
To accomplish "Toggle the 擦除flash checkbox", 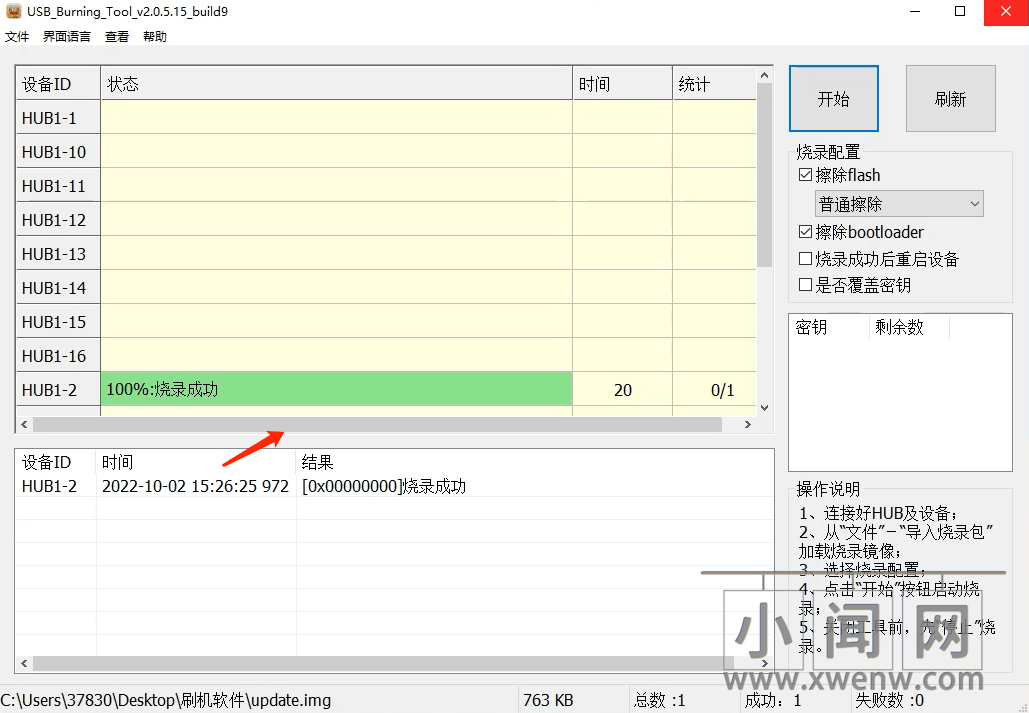I will pos(806,175).
